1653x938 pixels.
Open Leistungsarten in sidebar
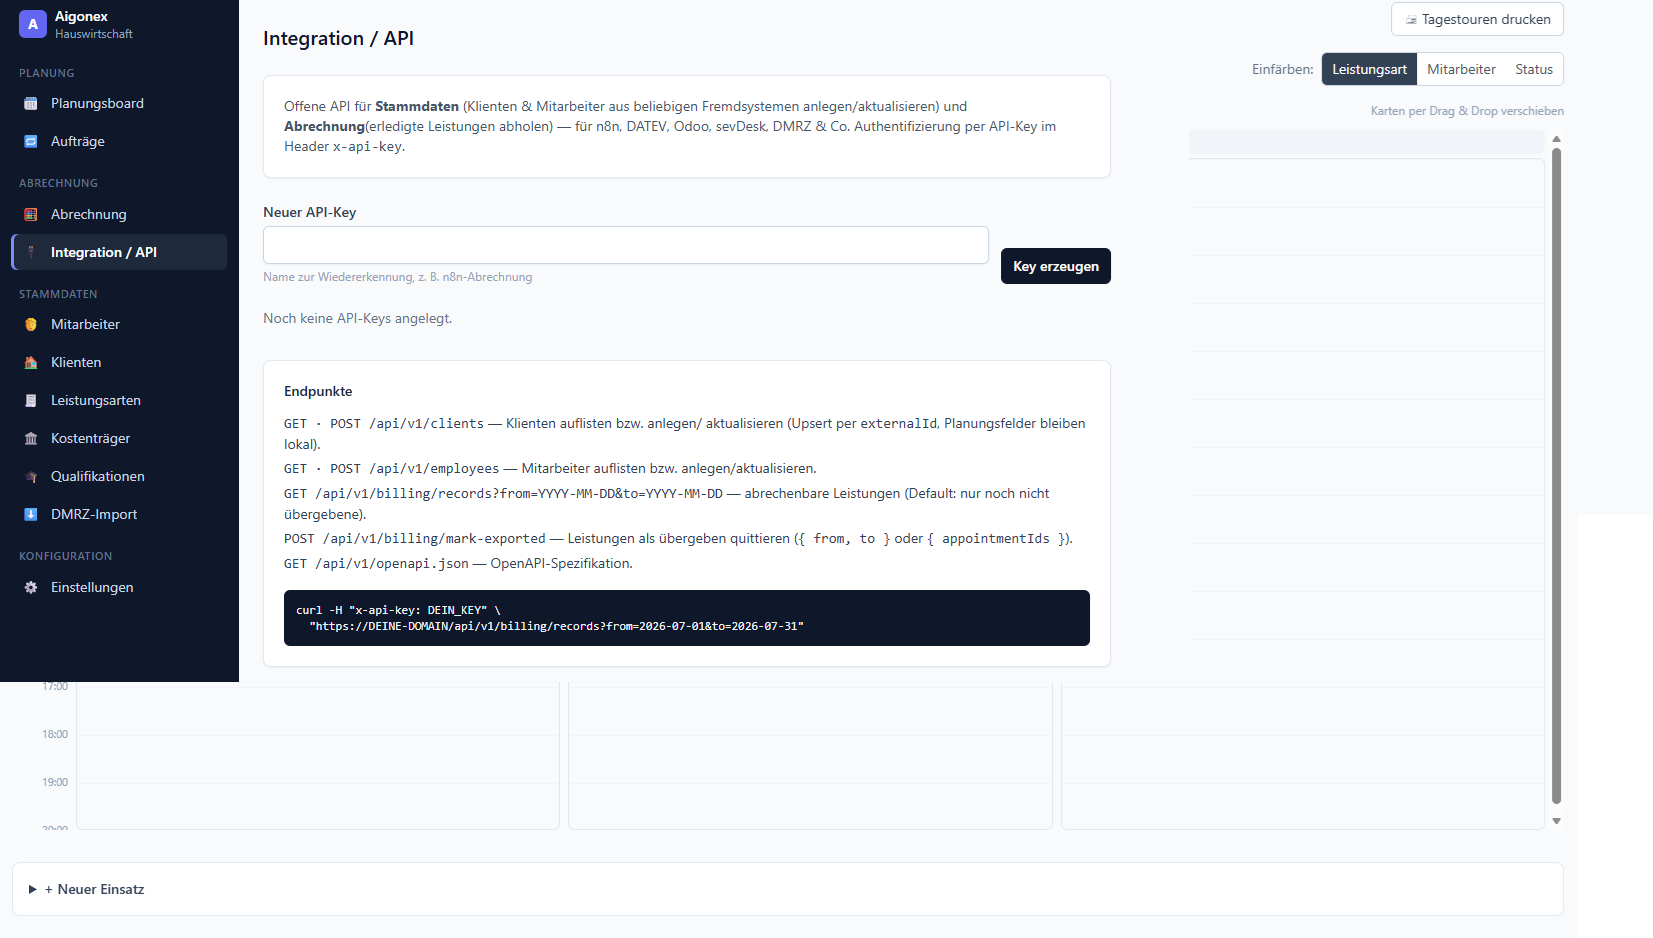[119, 401]
